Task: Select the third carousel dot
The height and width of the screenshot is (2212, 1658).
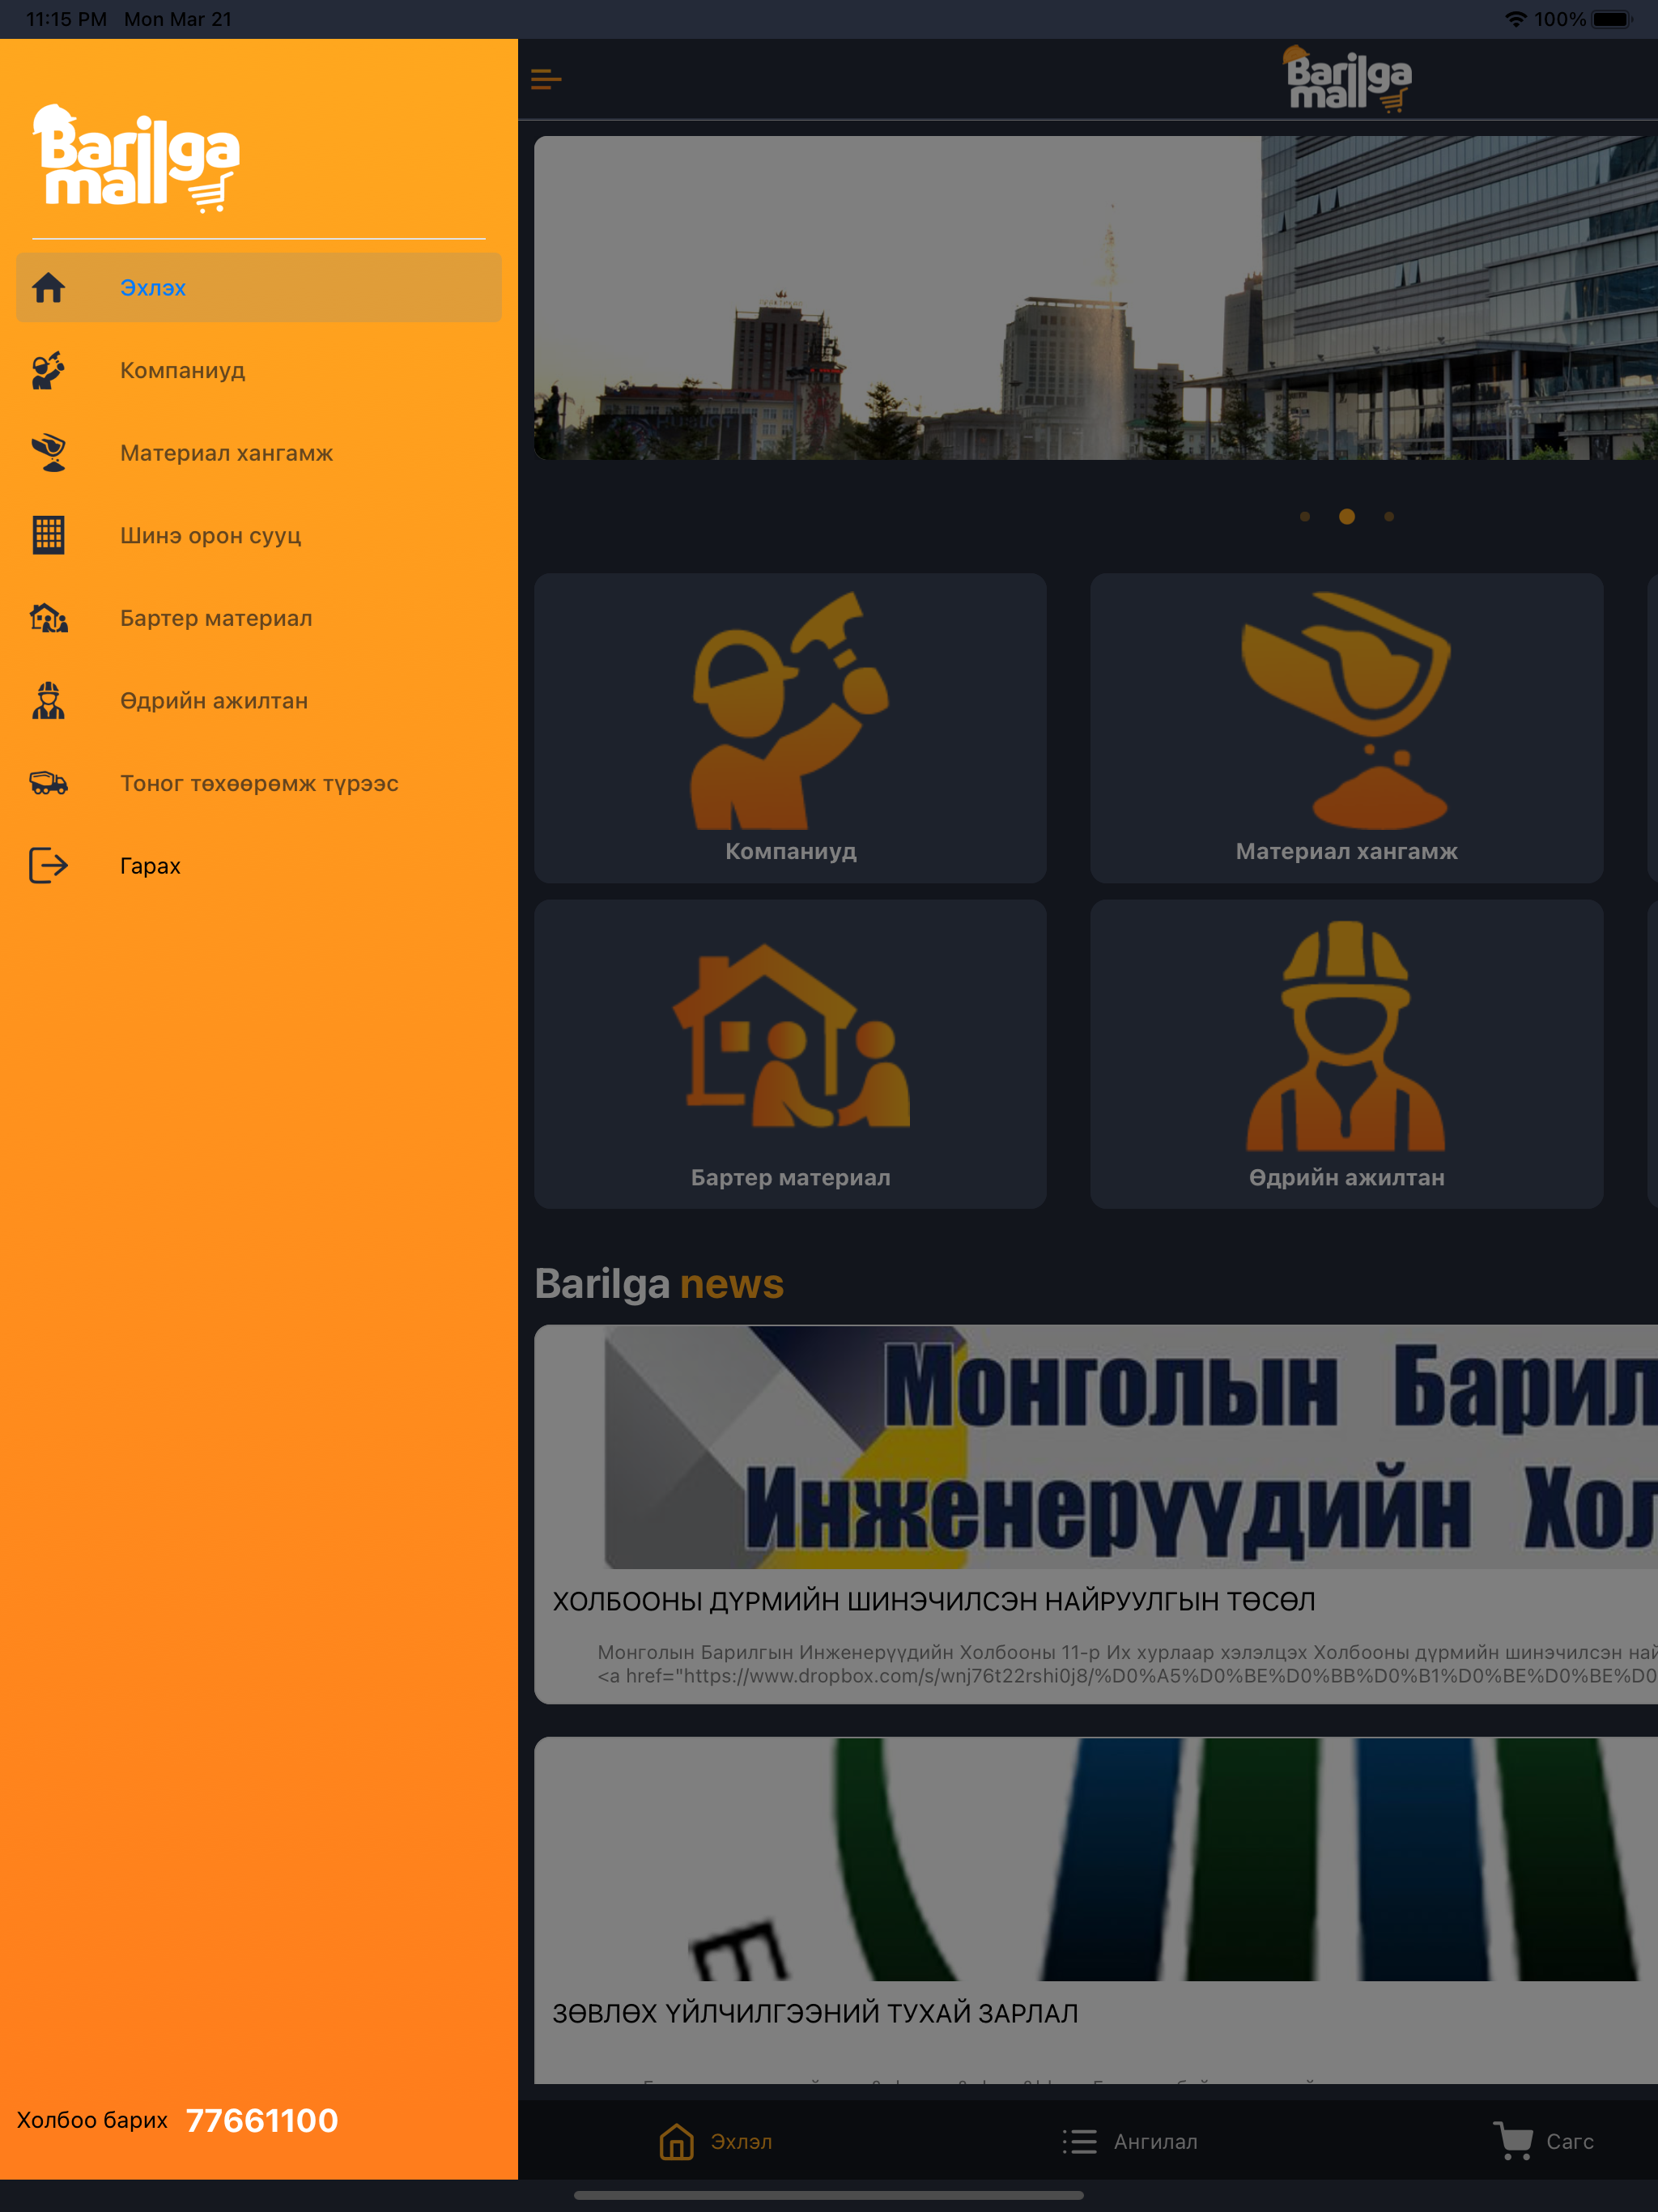Action: 1389,517
